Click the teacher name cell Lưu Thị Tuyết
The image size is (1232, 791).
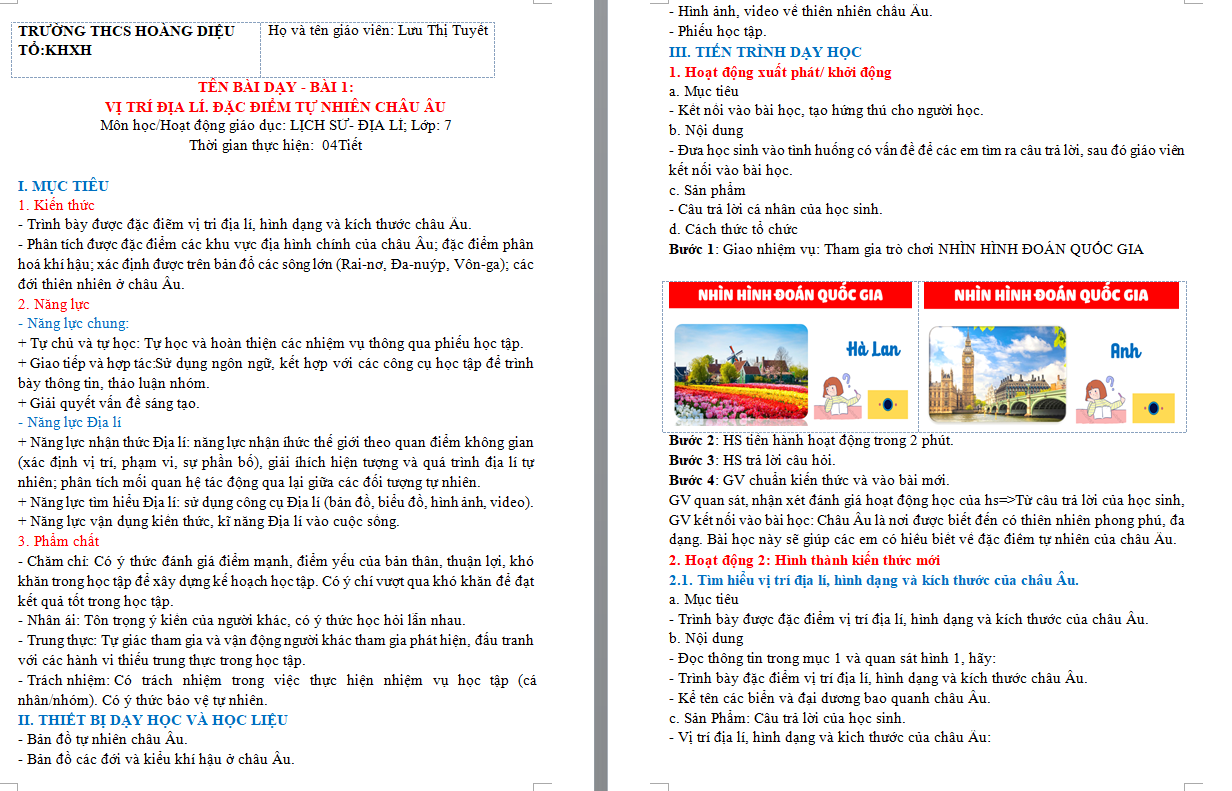tap(378, 31)
